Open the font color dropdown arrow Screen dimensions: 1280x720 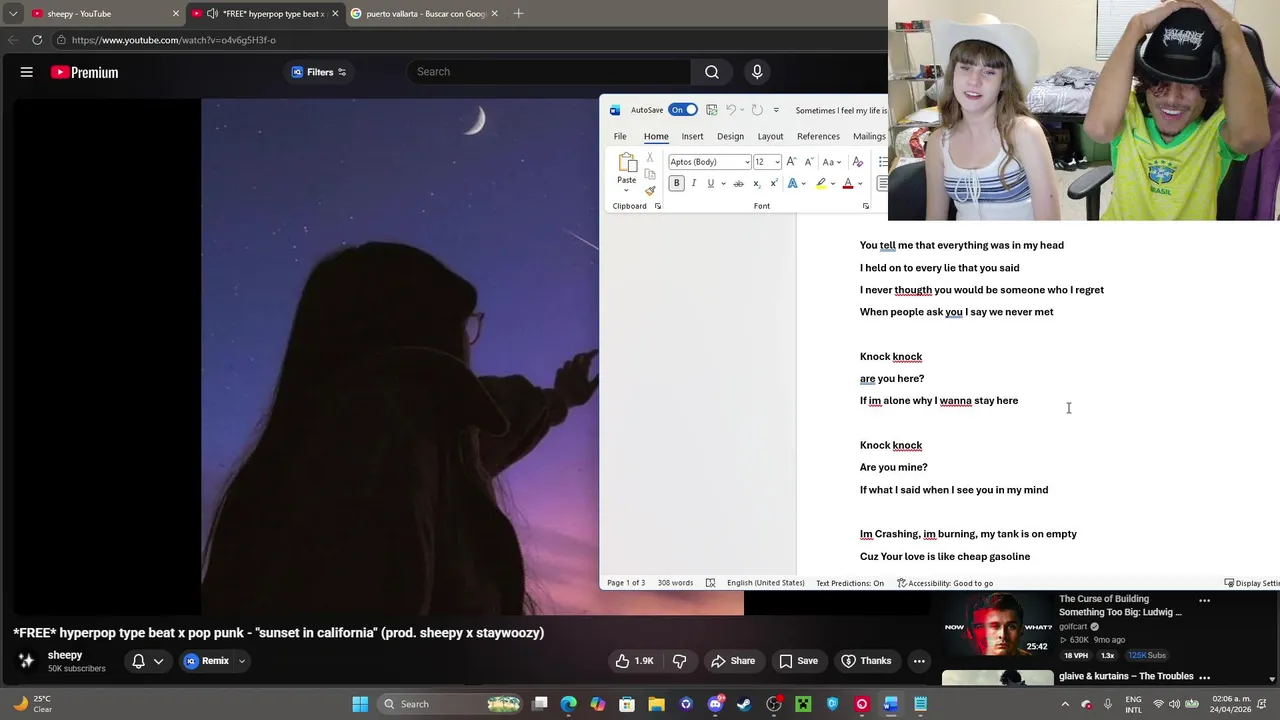coord(860,184)
